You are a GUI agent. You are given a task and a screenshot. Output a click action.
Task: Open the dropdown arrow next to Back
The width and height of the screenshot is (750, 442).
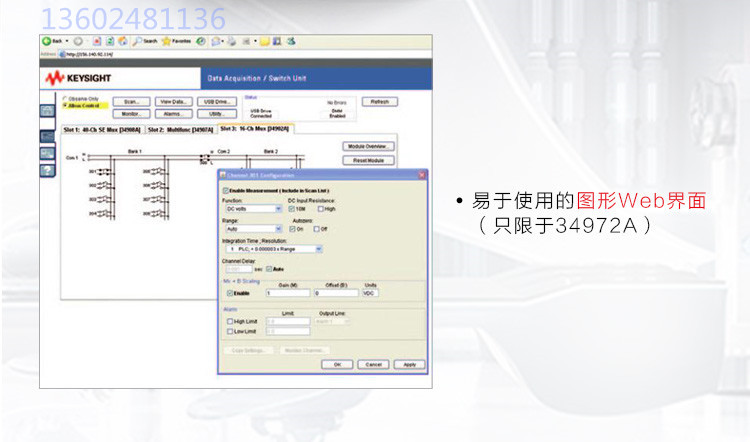[x=67, y=41]
